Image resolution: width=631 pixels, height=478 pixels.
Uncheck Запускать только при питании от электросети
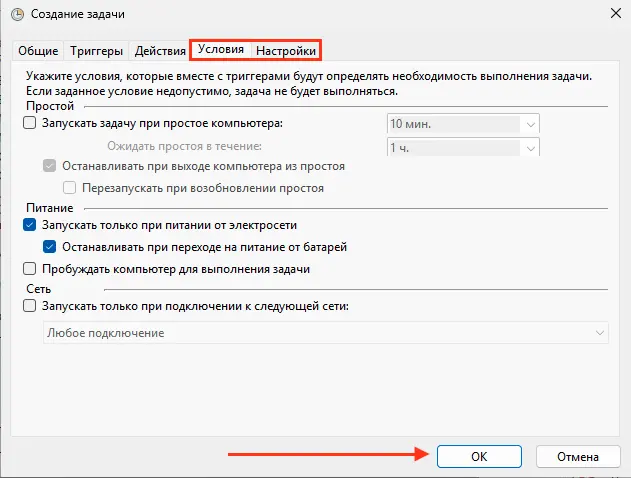point(29,226)
